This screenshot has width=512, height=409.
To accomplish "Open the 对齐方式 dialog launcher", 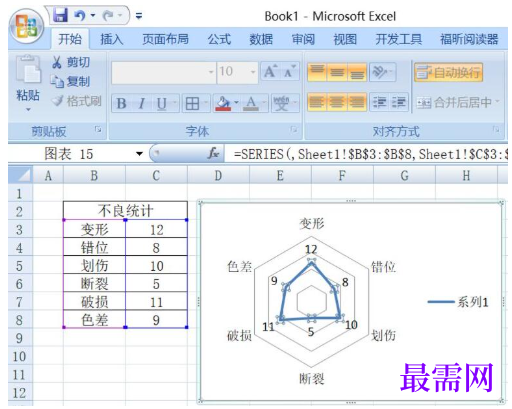I will [497, 129].
